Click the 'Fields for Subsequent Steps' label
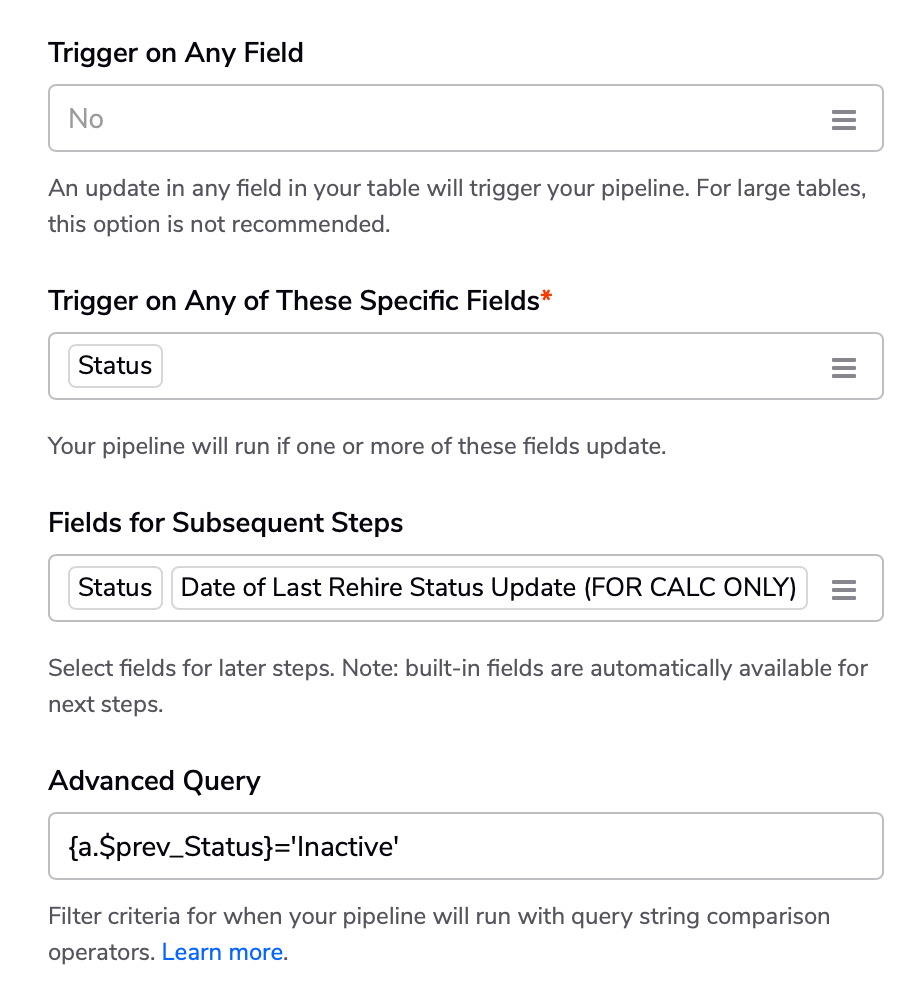The height and width of the screenshot is (994, 918). (226, 523)
